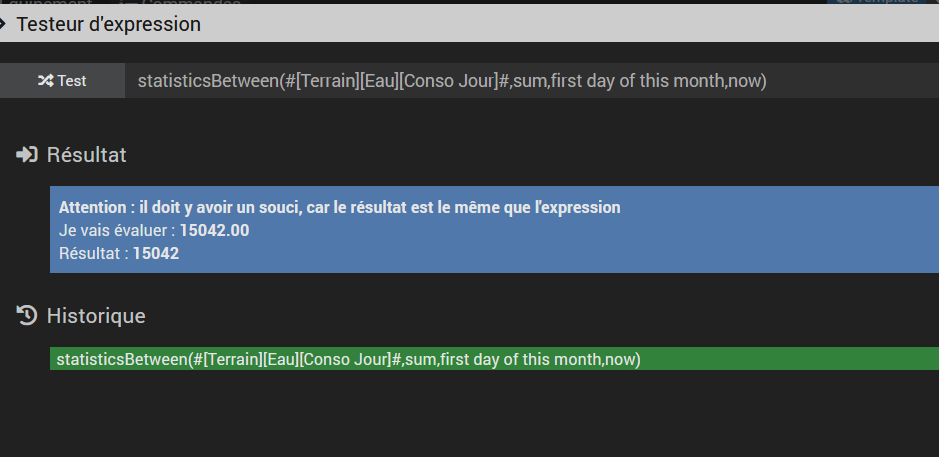Open the partially hidden Commandes tab

[x=190, y=3]
